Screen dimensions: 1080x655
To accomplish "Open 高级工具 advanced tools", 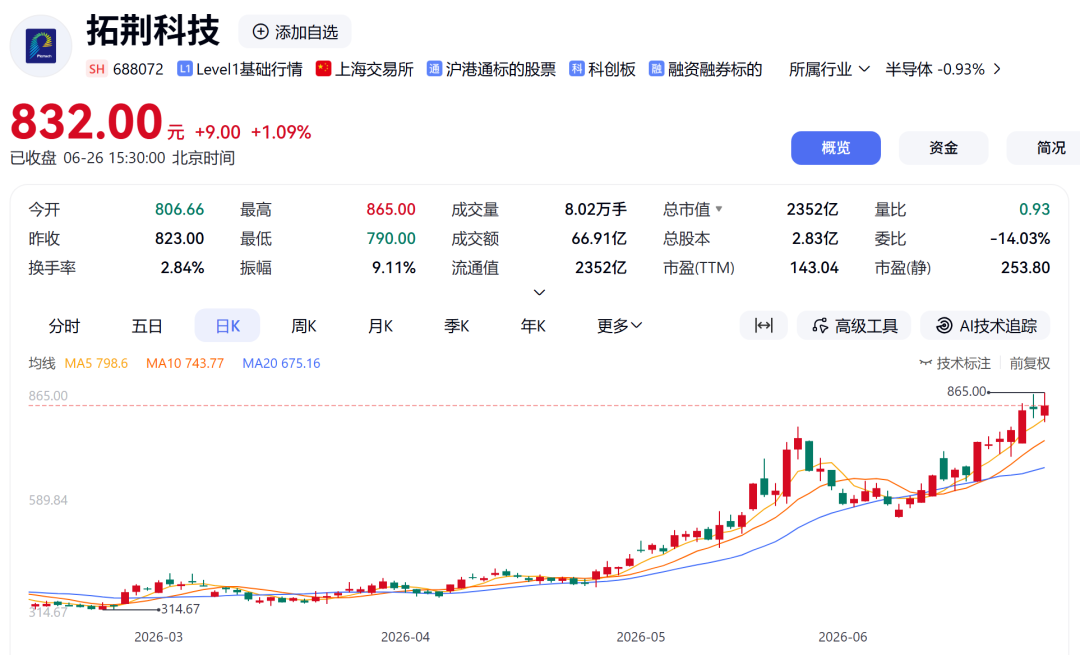I will tap(854, 326).
